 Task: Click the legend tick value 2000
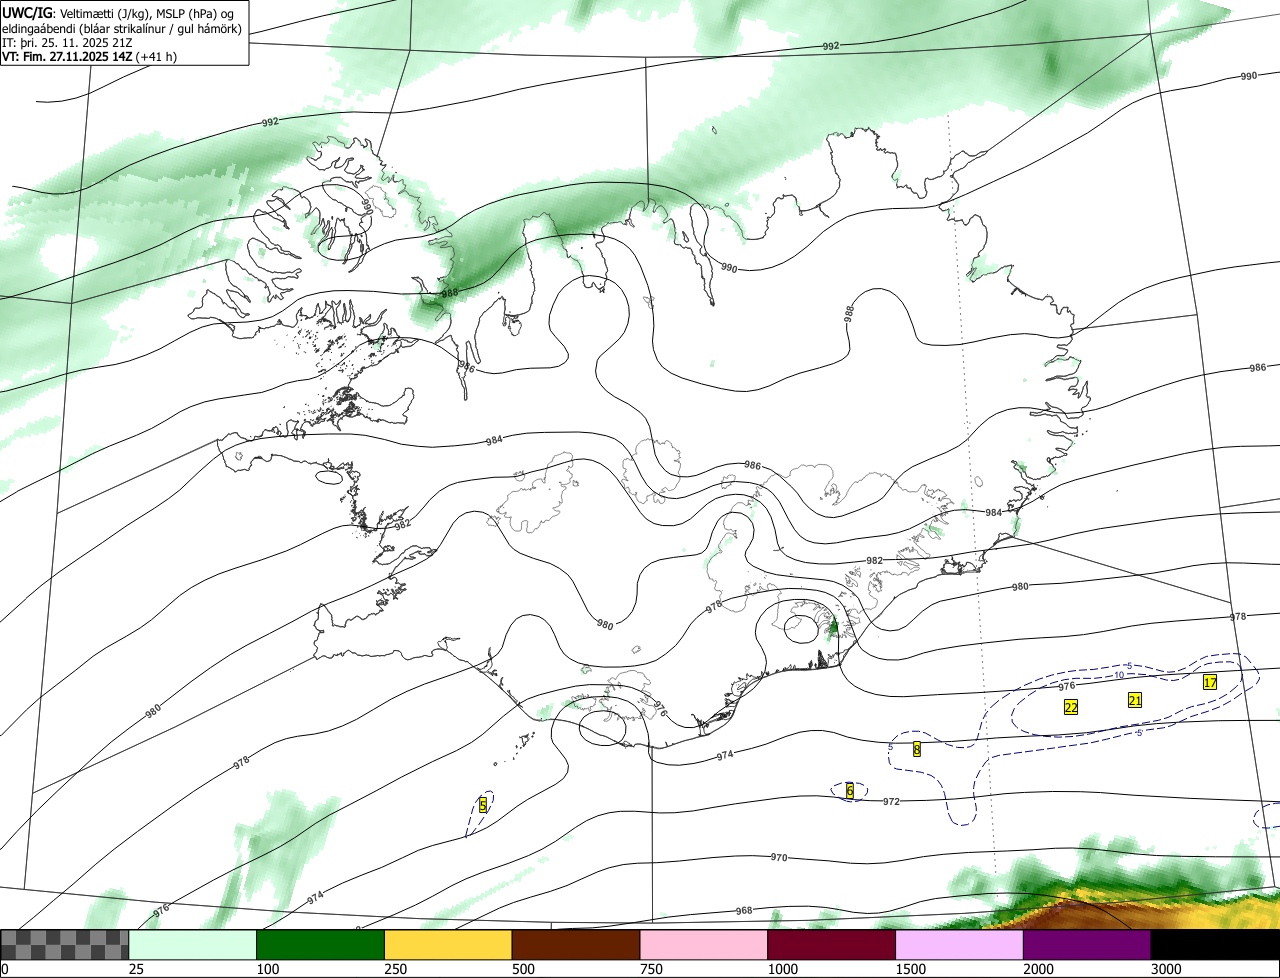tap(1038, 969)
